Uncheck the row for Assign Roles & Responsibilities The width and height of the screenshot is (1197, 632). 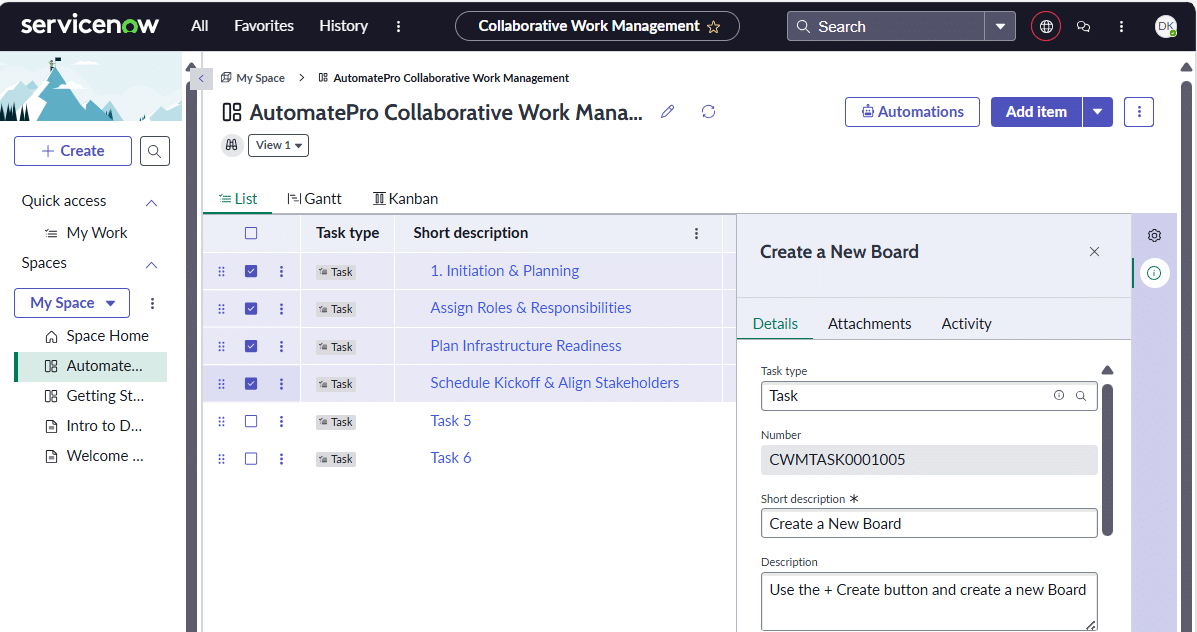(251, 308)
